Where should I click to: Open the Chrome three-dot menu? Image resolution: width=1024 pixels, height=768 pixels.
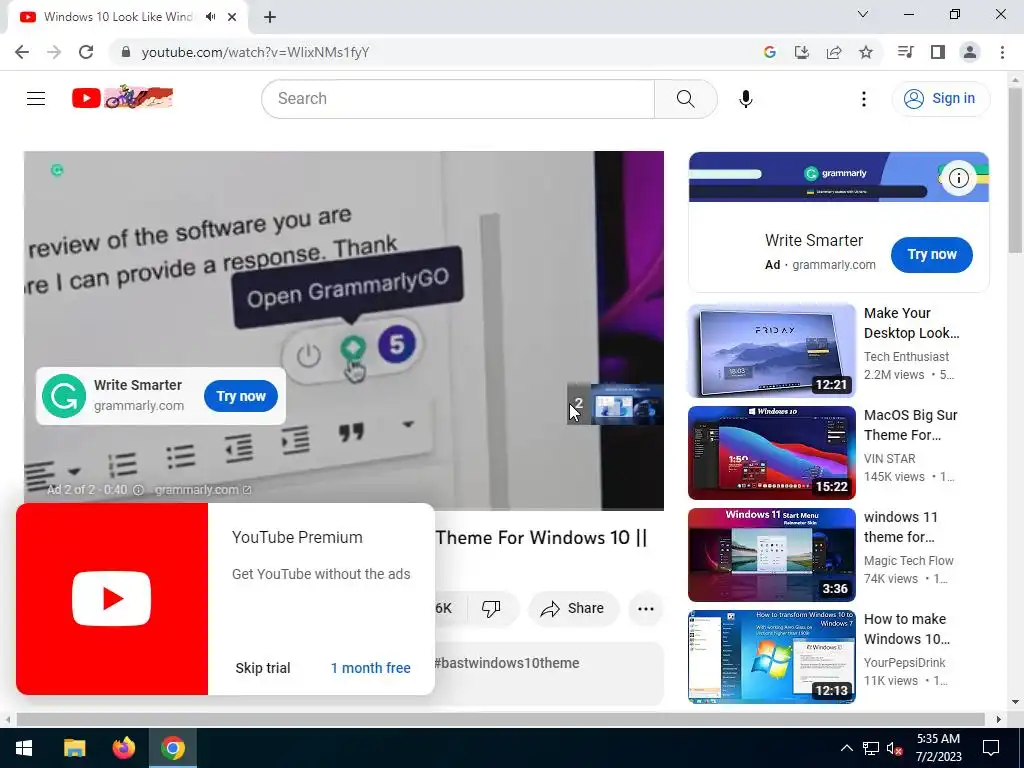click(1002, 52)
